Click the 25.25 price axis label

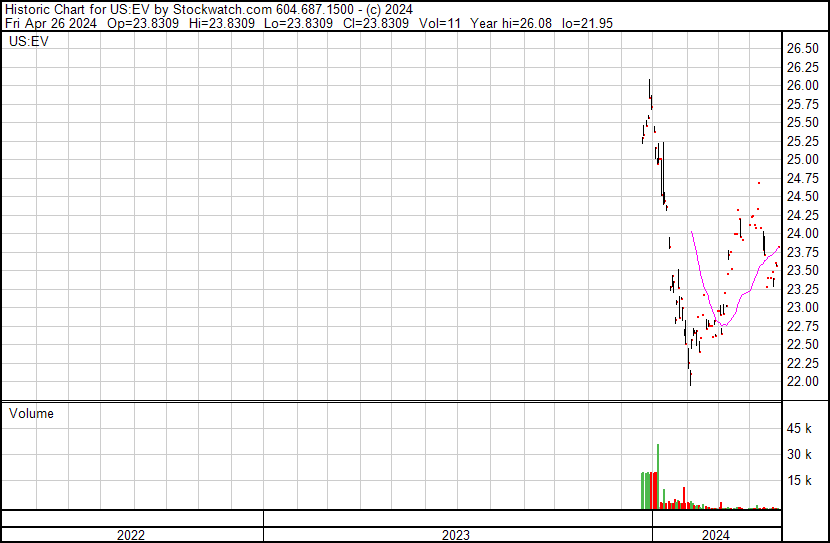click(x=802, y=141)
